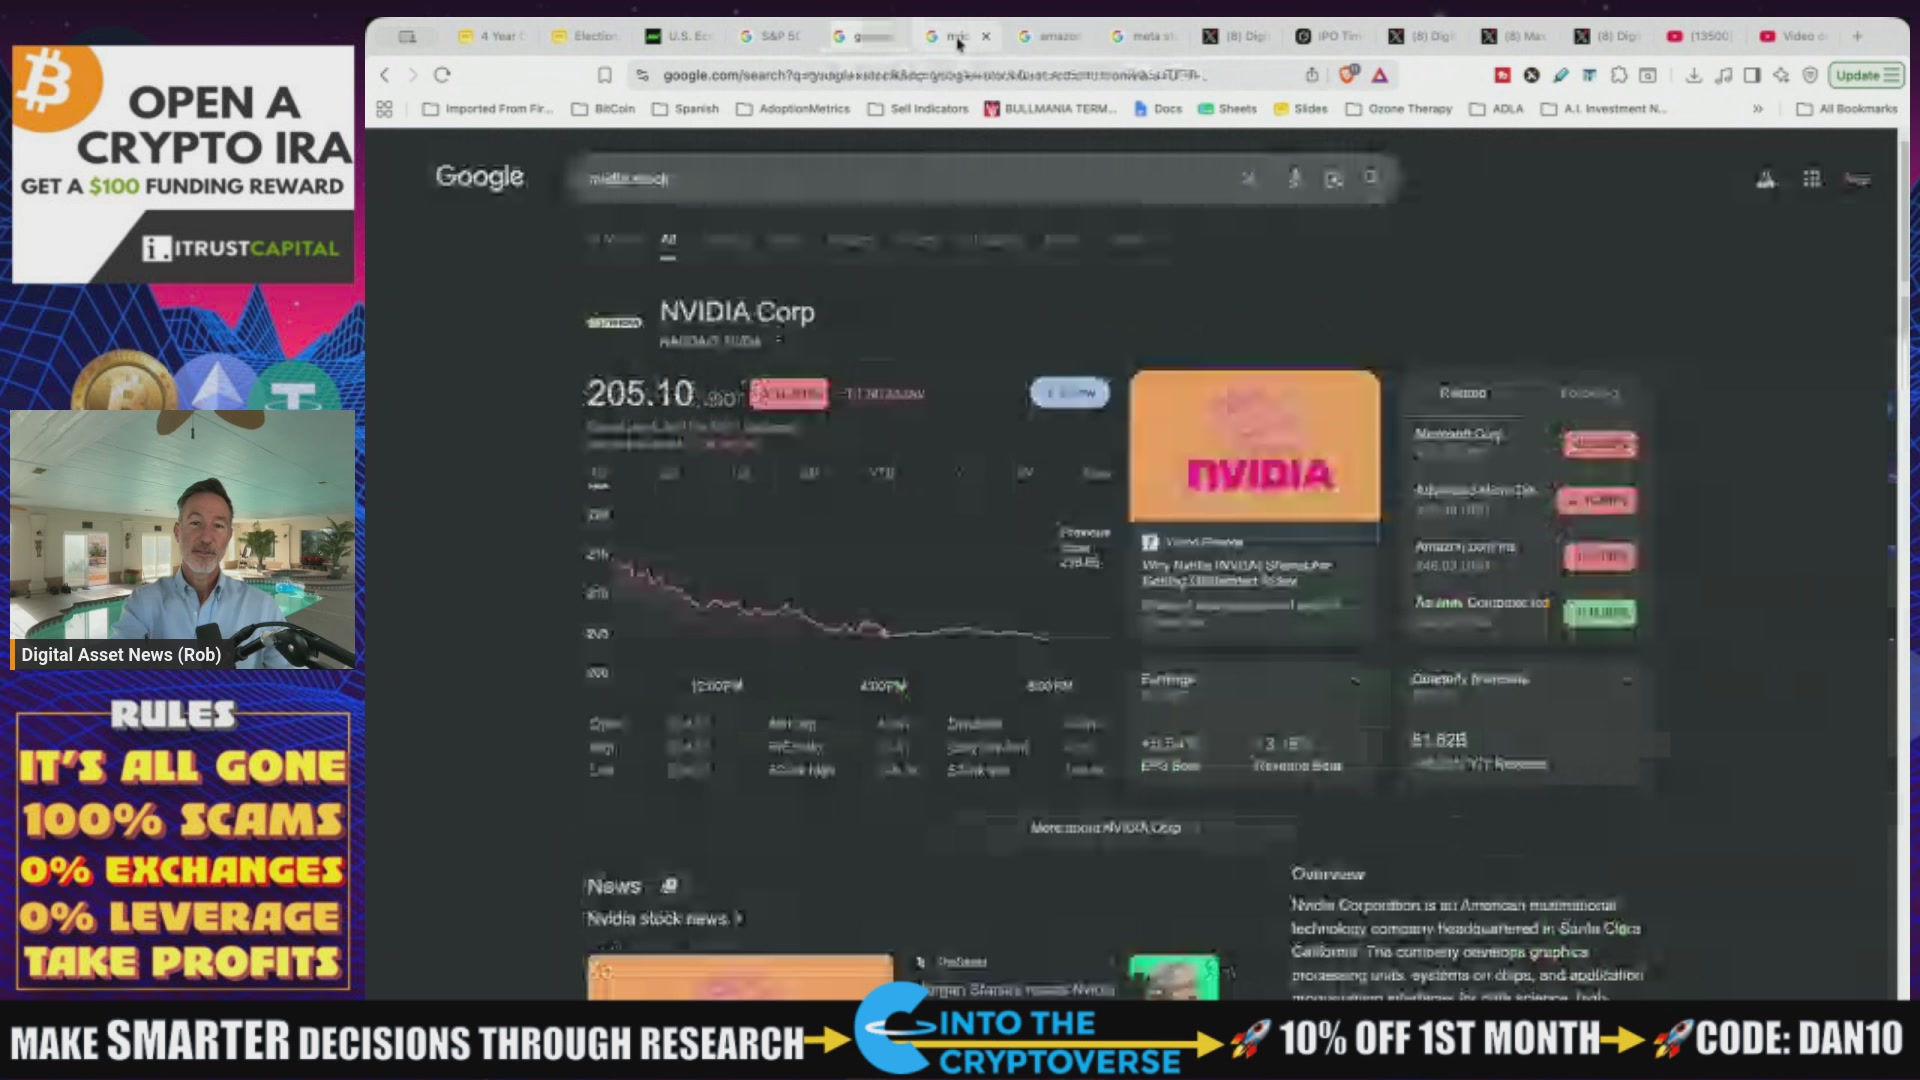Open the Docs bookmark

(1158, 109)
